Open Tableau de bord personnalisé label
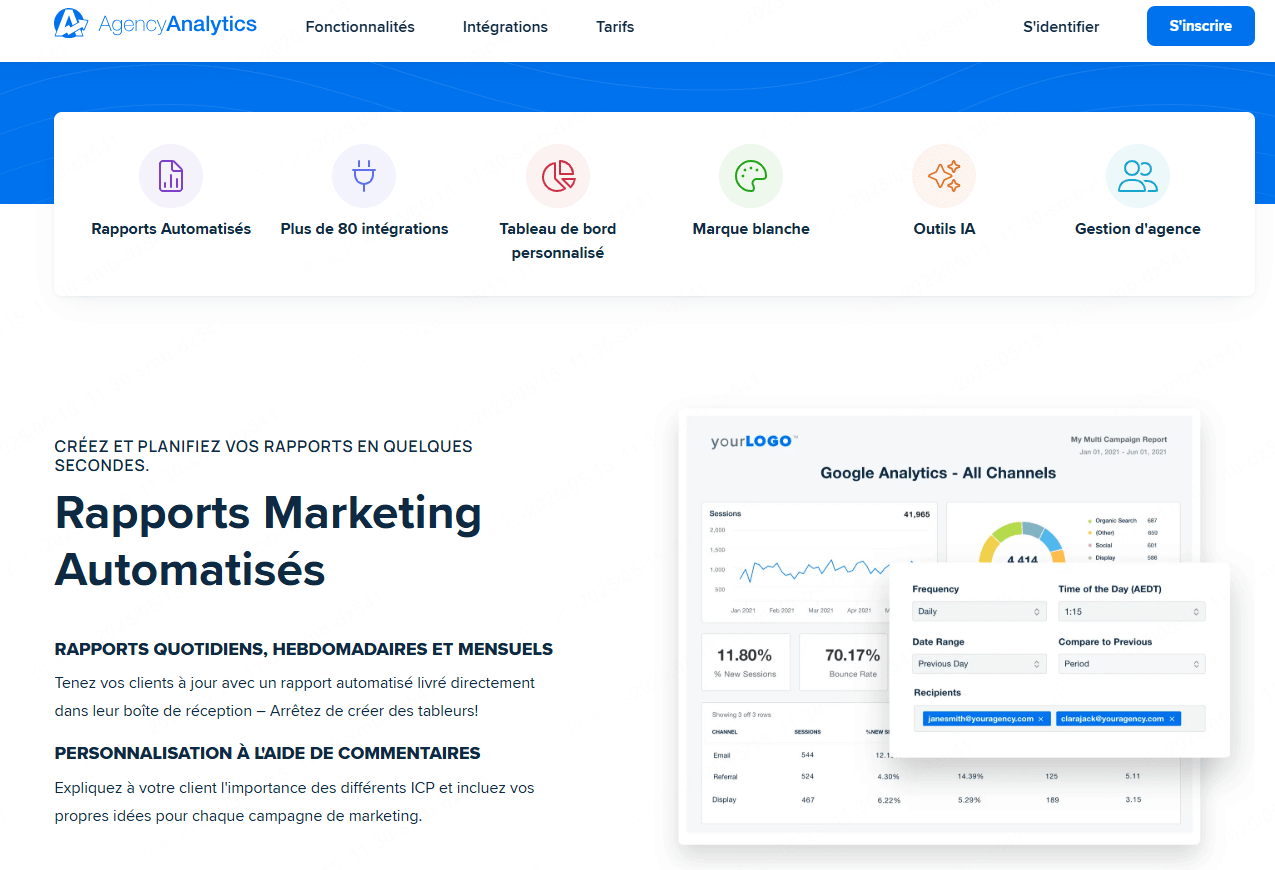 (x=558, y=241)
